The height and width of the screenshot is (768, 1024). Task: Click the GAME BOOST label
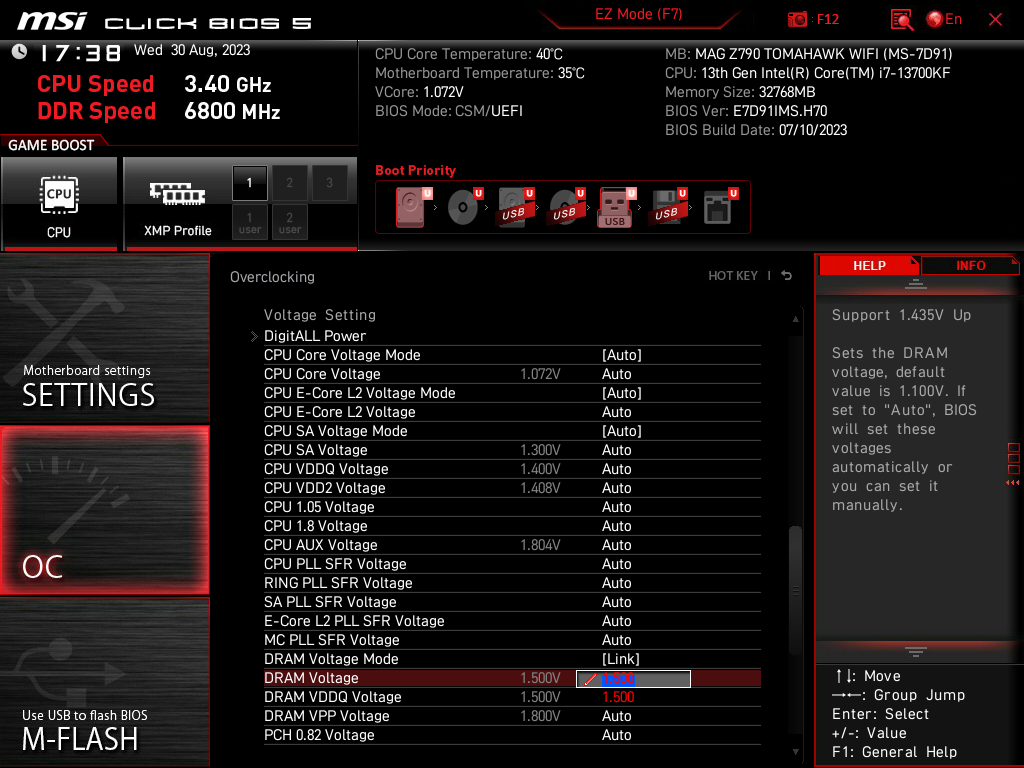coord(51,145)
